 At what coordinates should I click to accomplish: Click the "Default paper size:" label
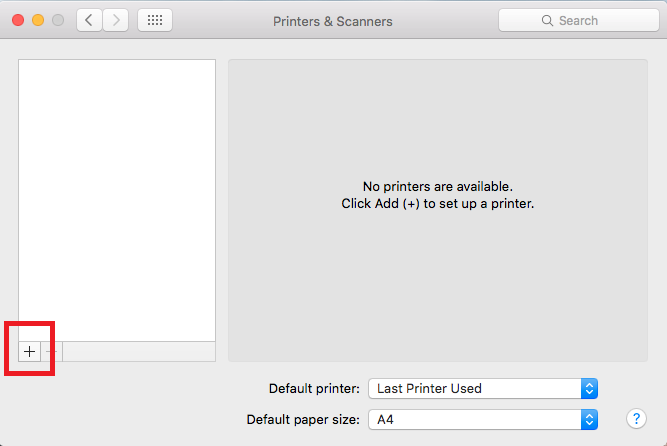(x=303, y=420)
